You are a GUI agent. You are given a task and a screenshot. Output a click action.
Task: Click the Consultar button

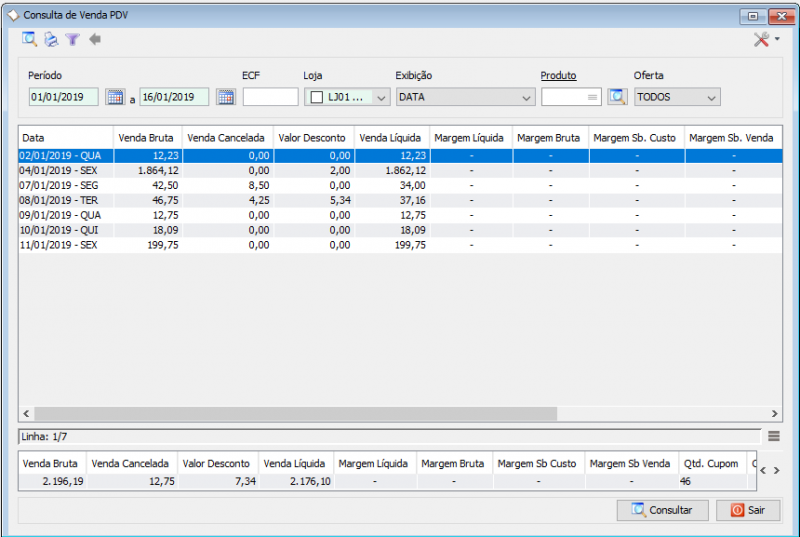662,510
